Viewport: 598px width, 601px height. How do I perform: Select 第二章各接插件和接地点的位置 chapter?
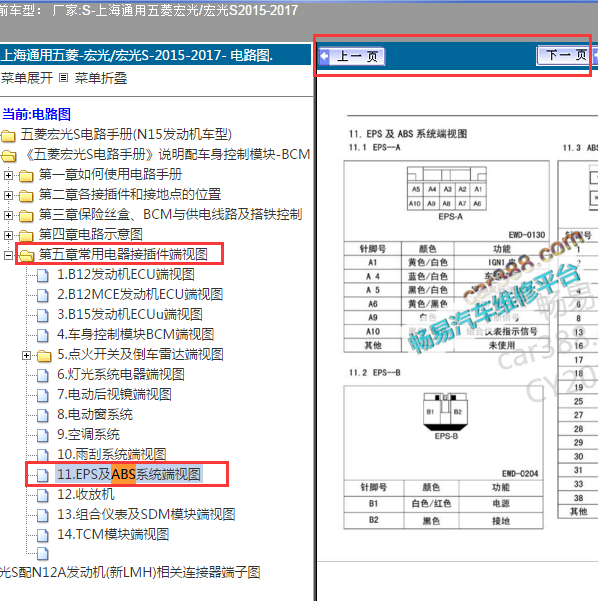point(130,194)
